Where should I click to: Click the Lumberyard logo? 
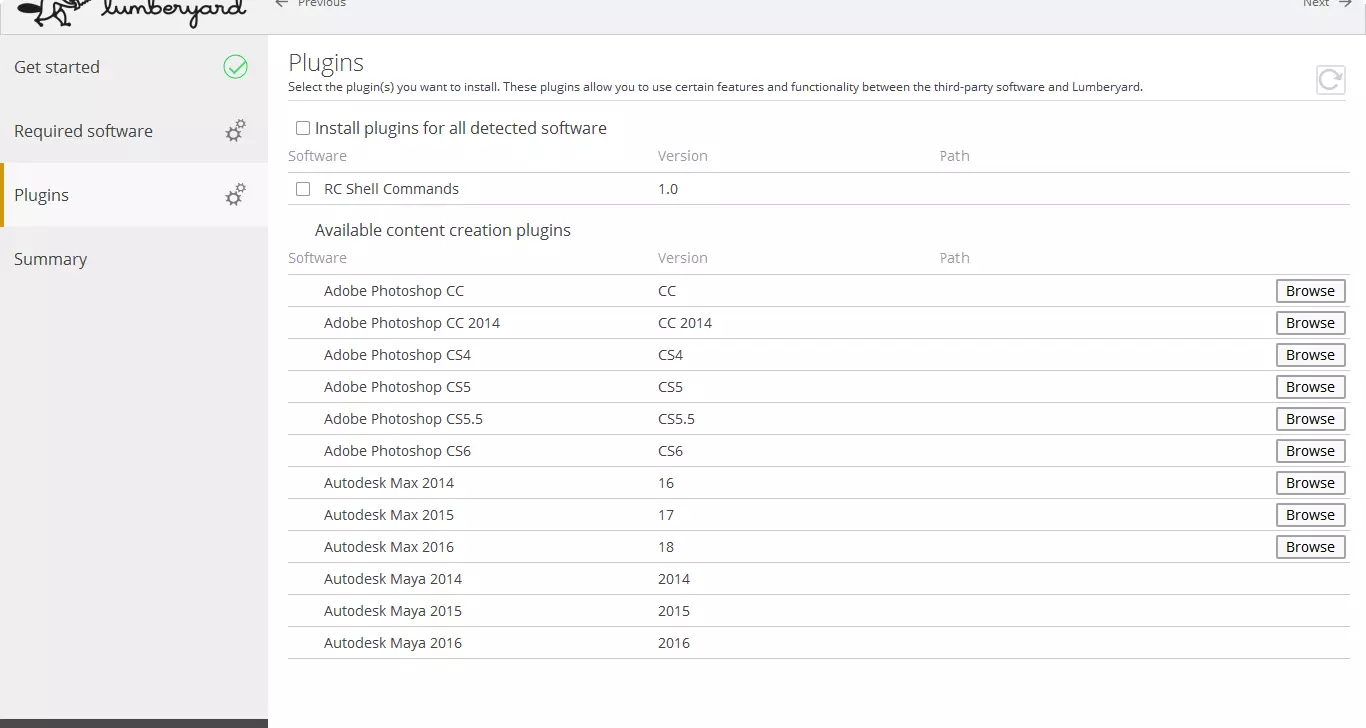[x=132, y=11]
